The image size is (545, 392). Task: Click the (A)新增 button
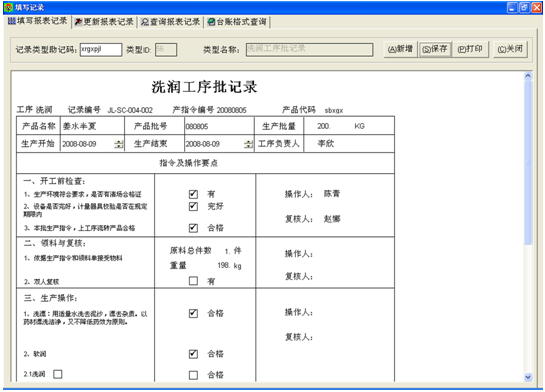[x=400, y=49]
